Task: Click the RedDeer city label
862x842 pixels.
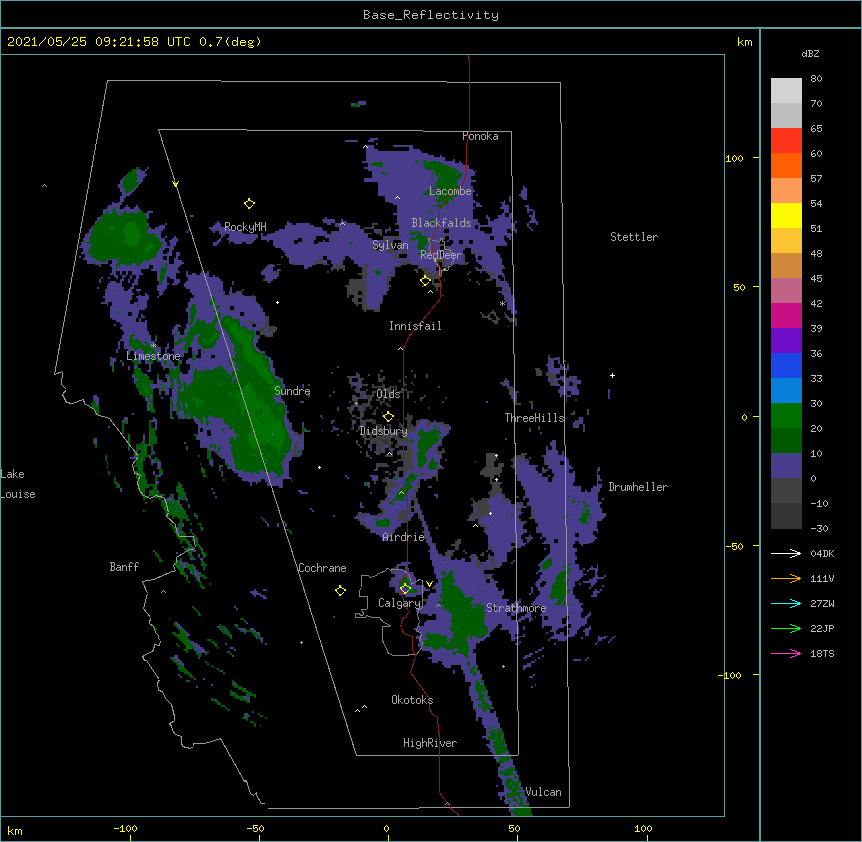Action: point(441,255)
